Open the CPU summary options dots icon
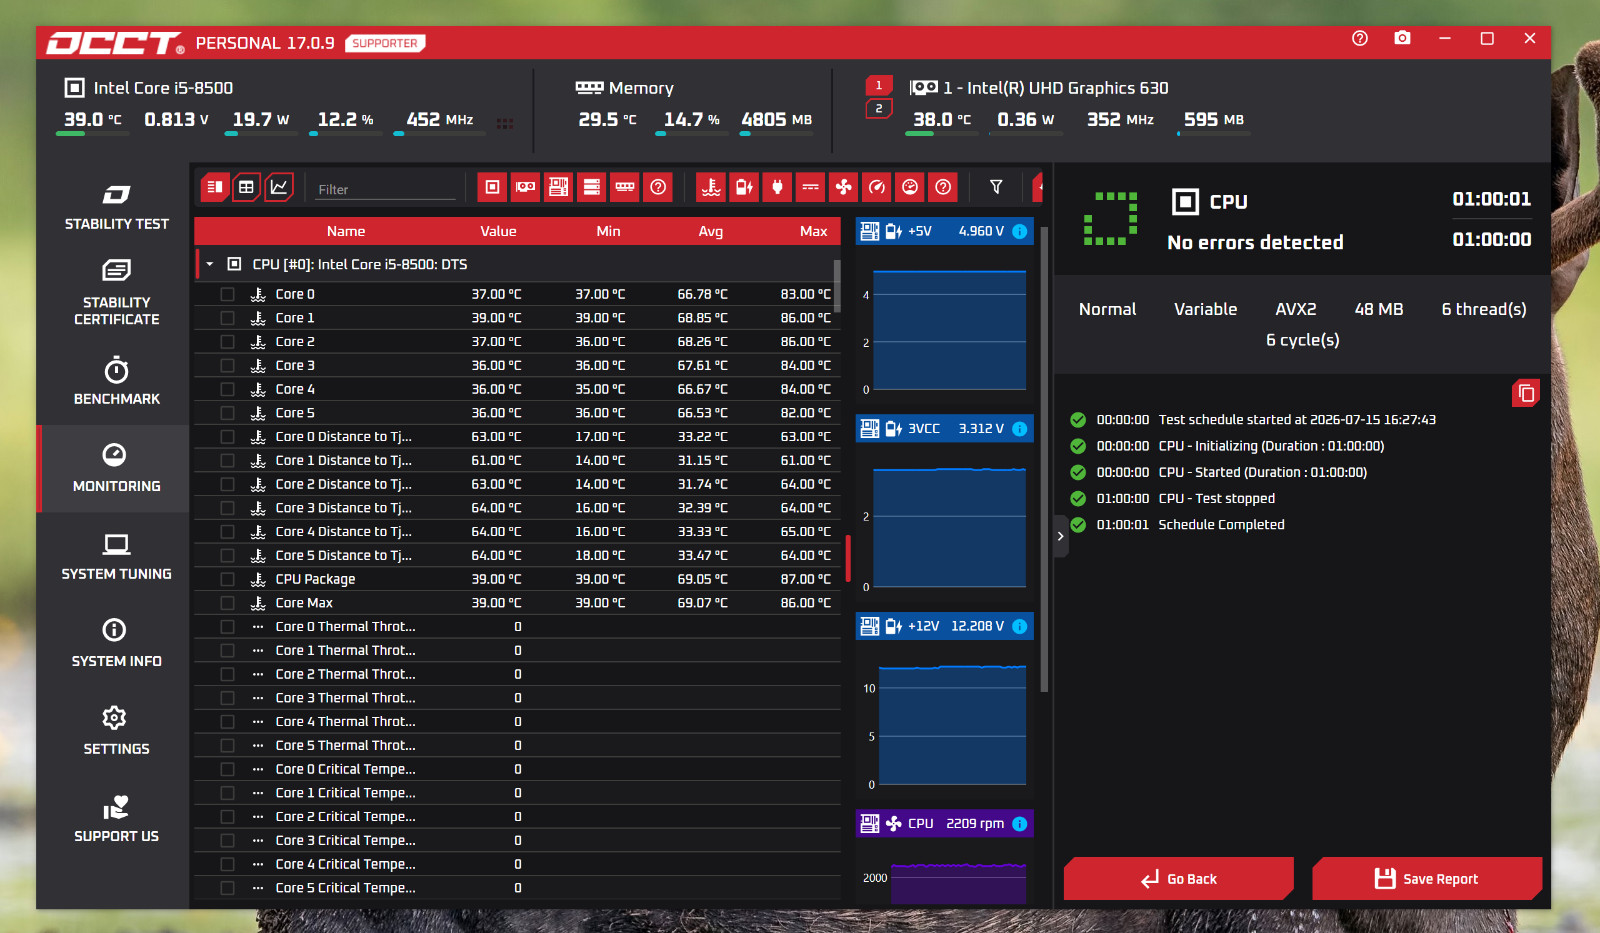1600x933 pixels. click(505, 123)
